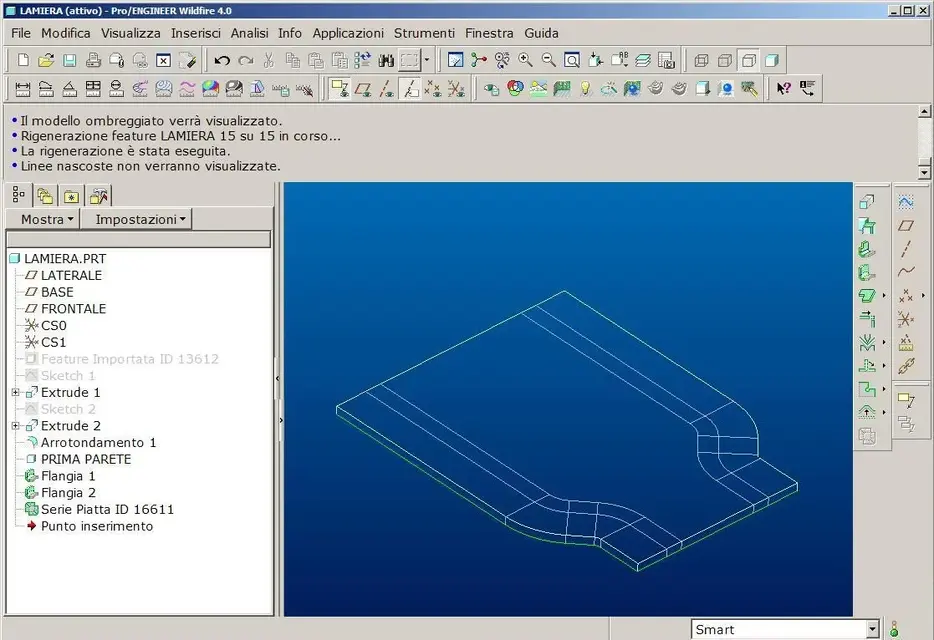Viewport: 934px width, 640px height.
Task: Select Flangia 1 in model tree
Action: [x=68, y=476]
